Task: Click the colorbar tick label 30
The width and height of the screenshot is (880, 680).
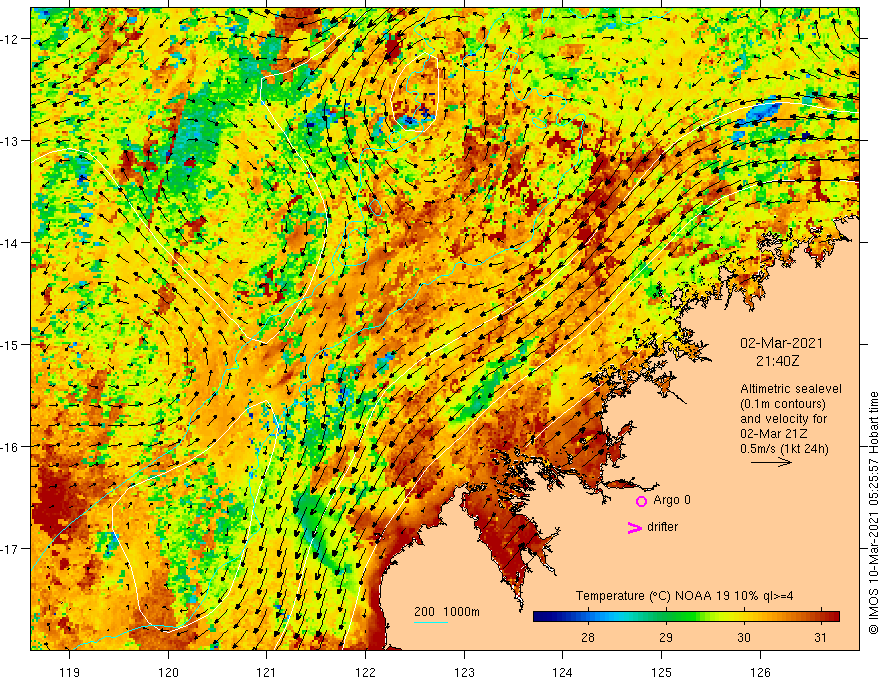Action: [744, 637]
